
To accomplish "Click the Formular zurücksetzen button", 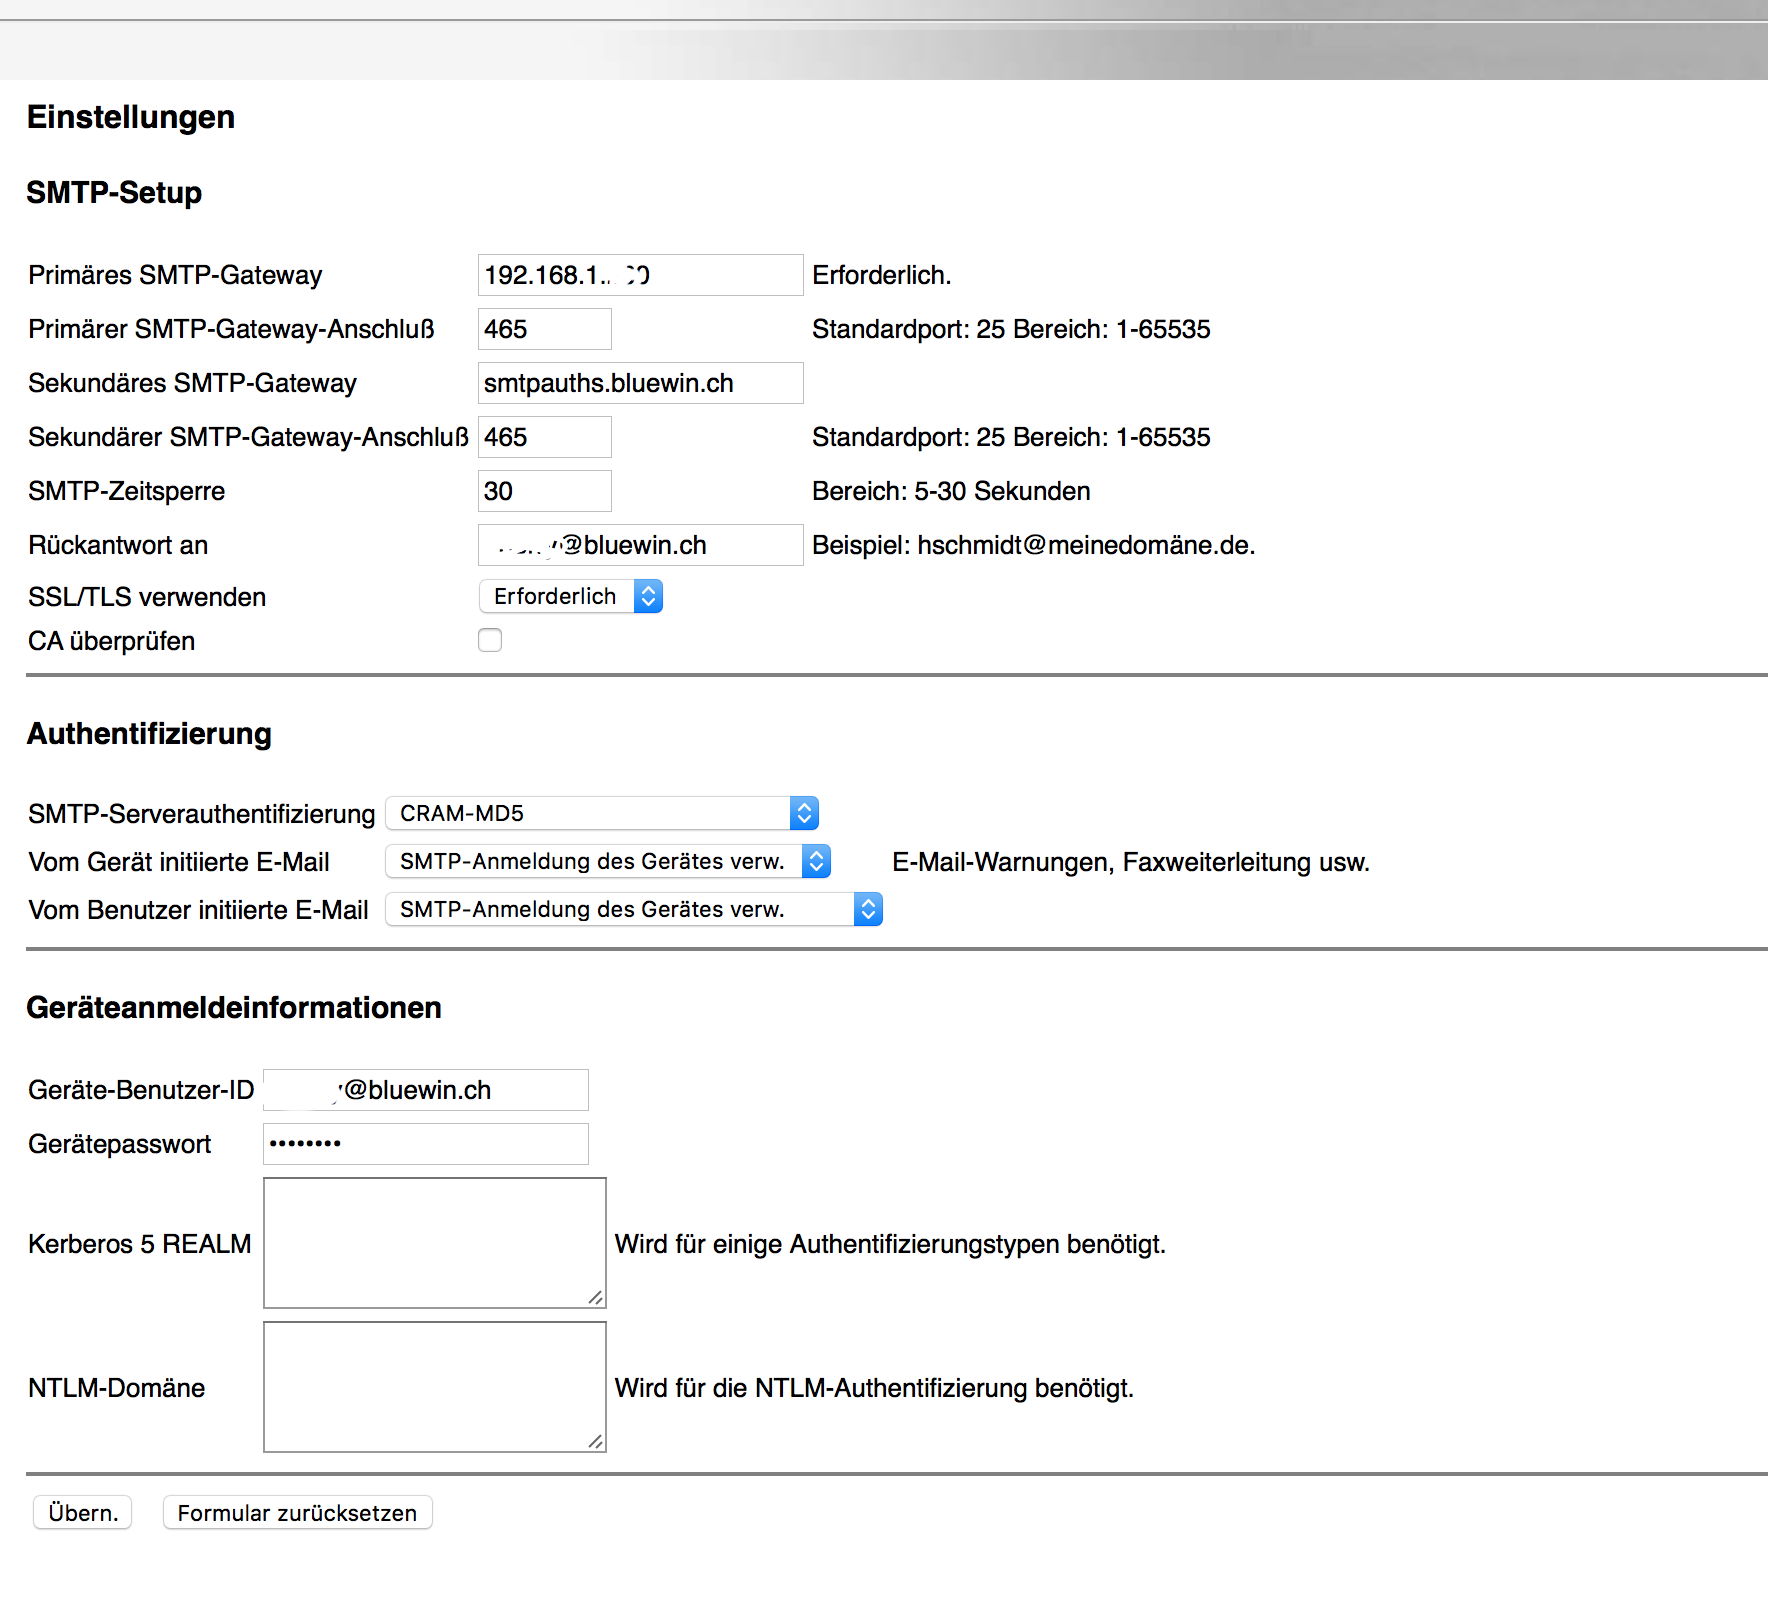I will (297, 1513).
